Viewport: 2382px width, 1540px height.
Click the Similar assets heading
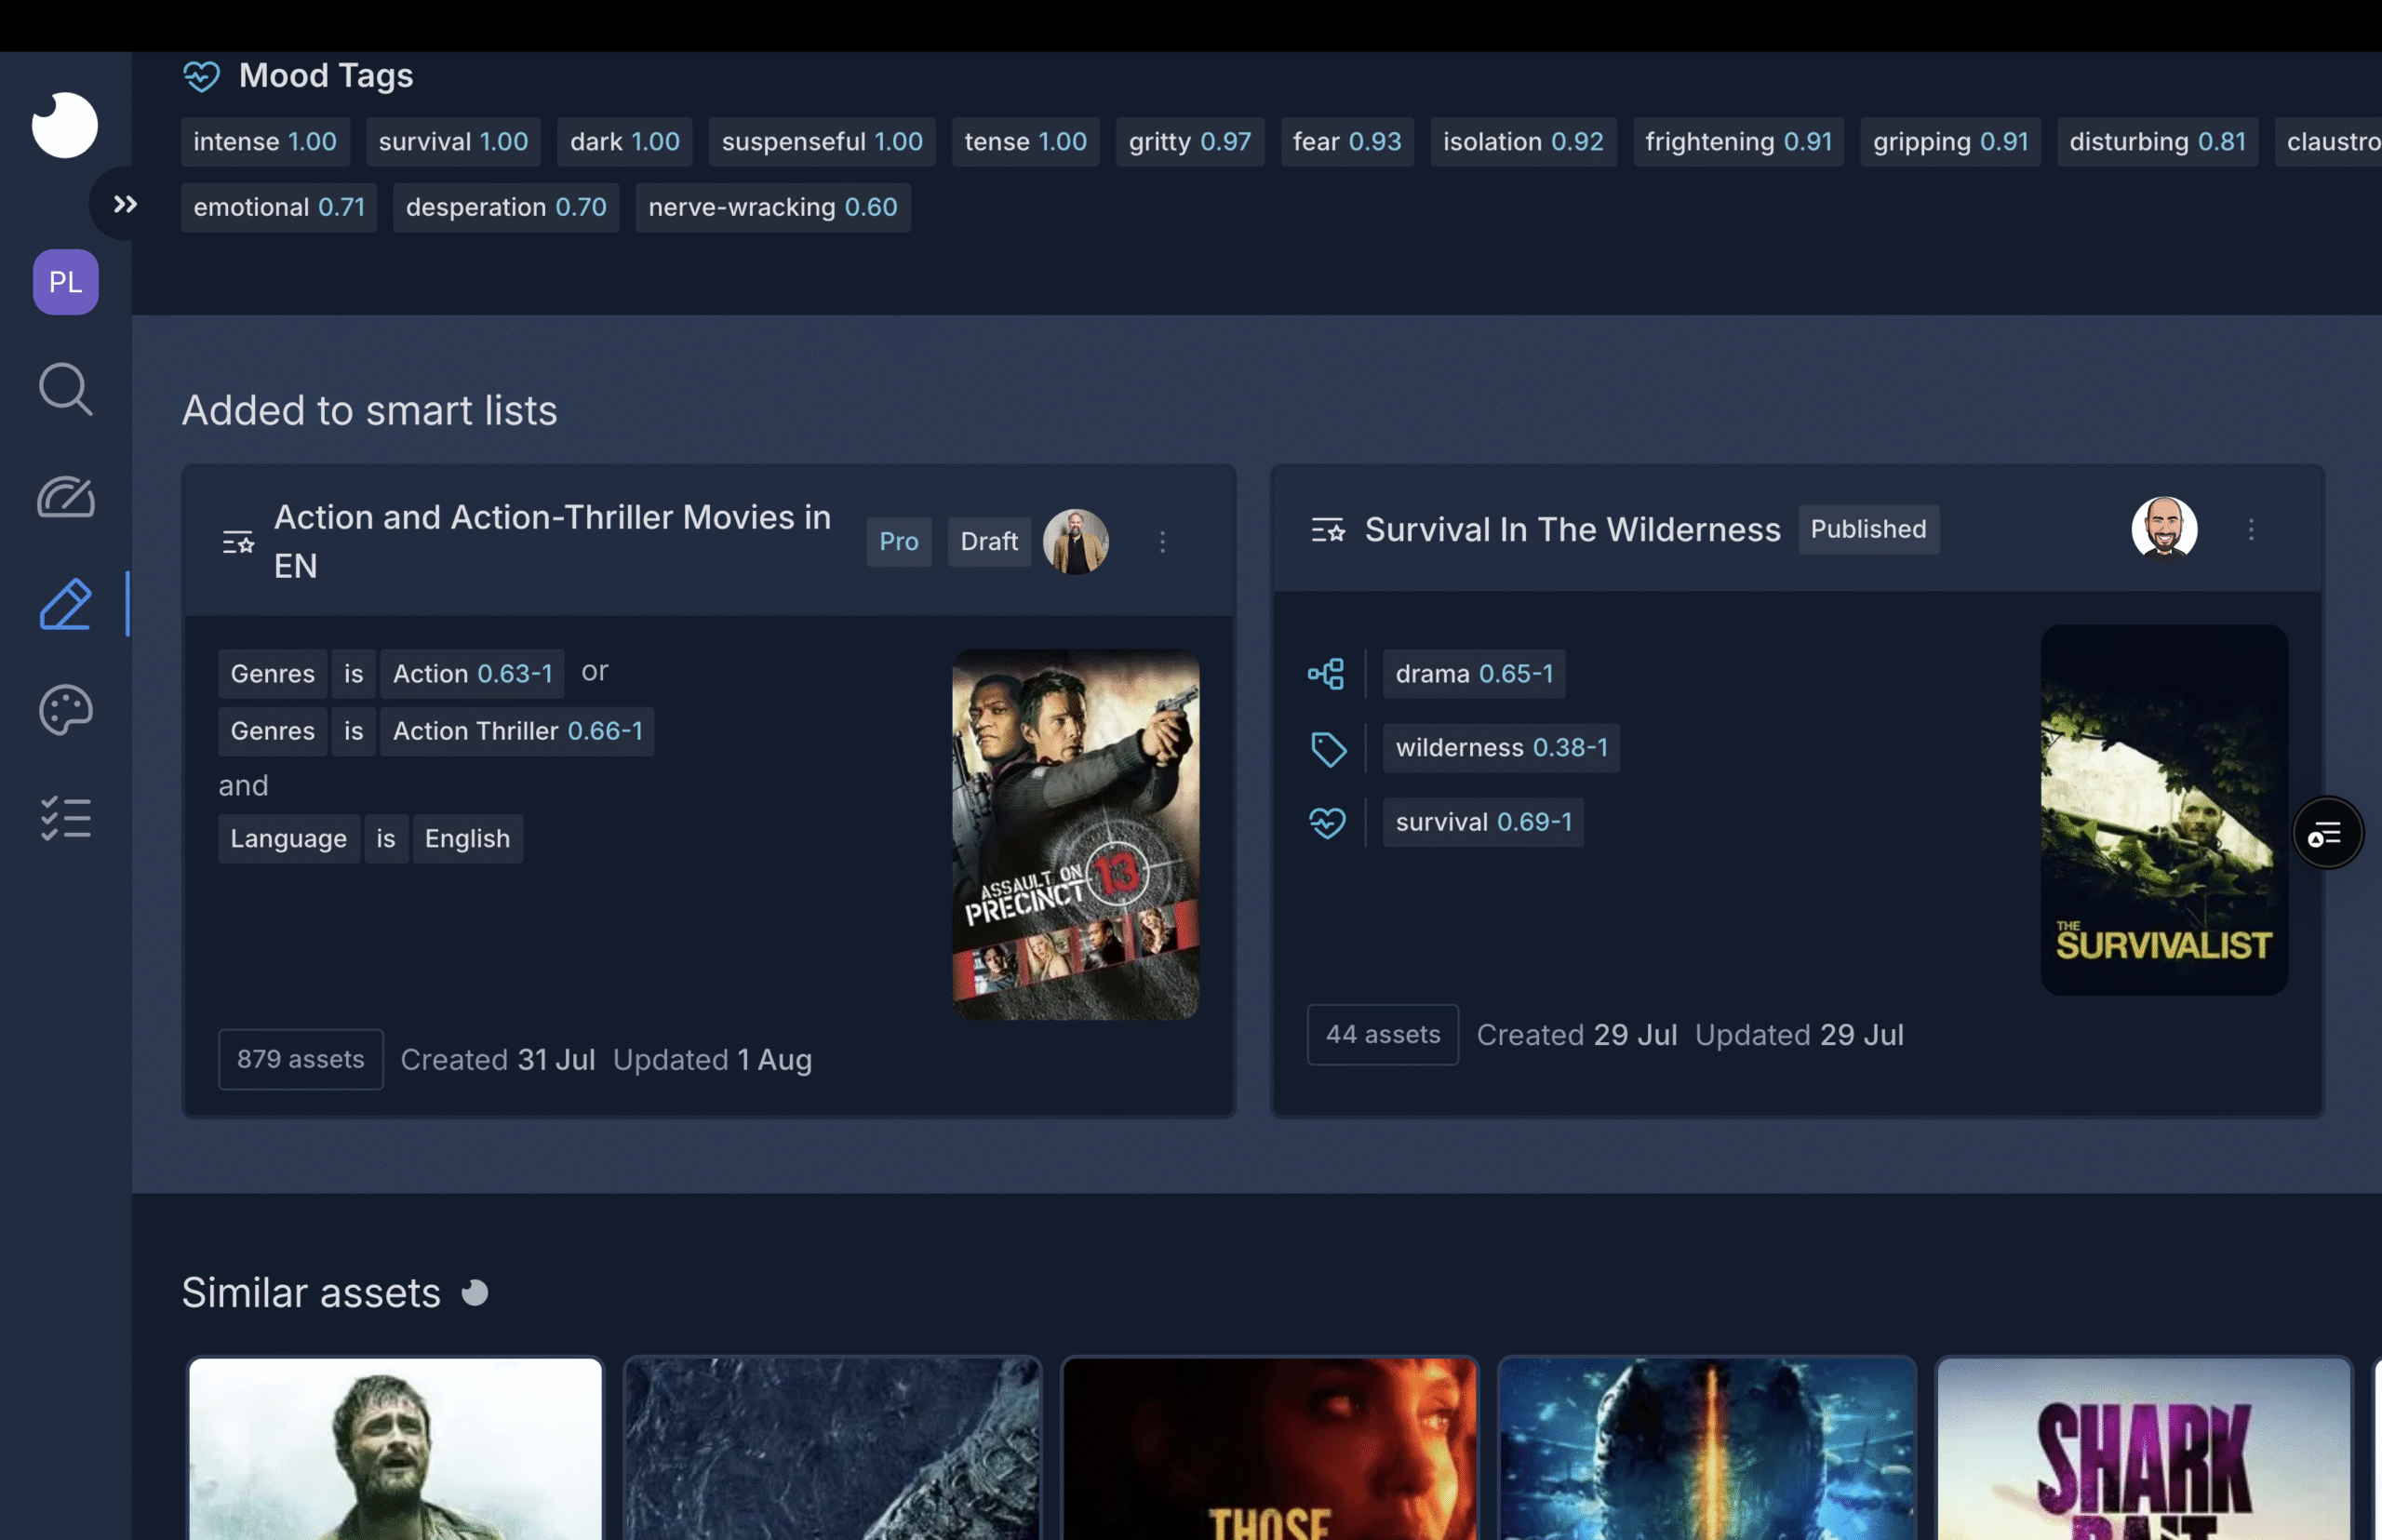click(311, 1293)
